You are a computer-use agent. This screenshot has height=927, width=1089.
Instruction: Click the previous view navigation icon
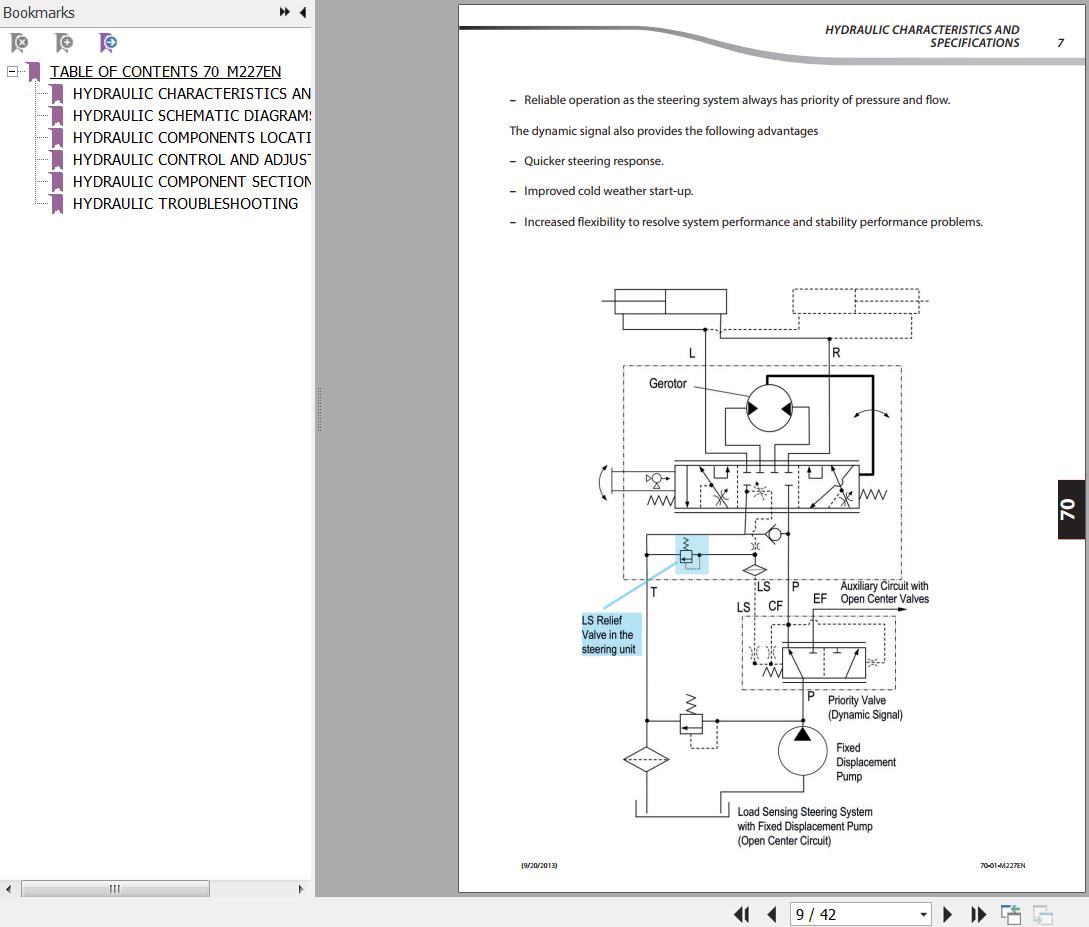coord(1011,915)
